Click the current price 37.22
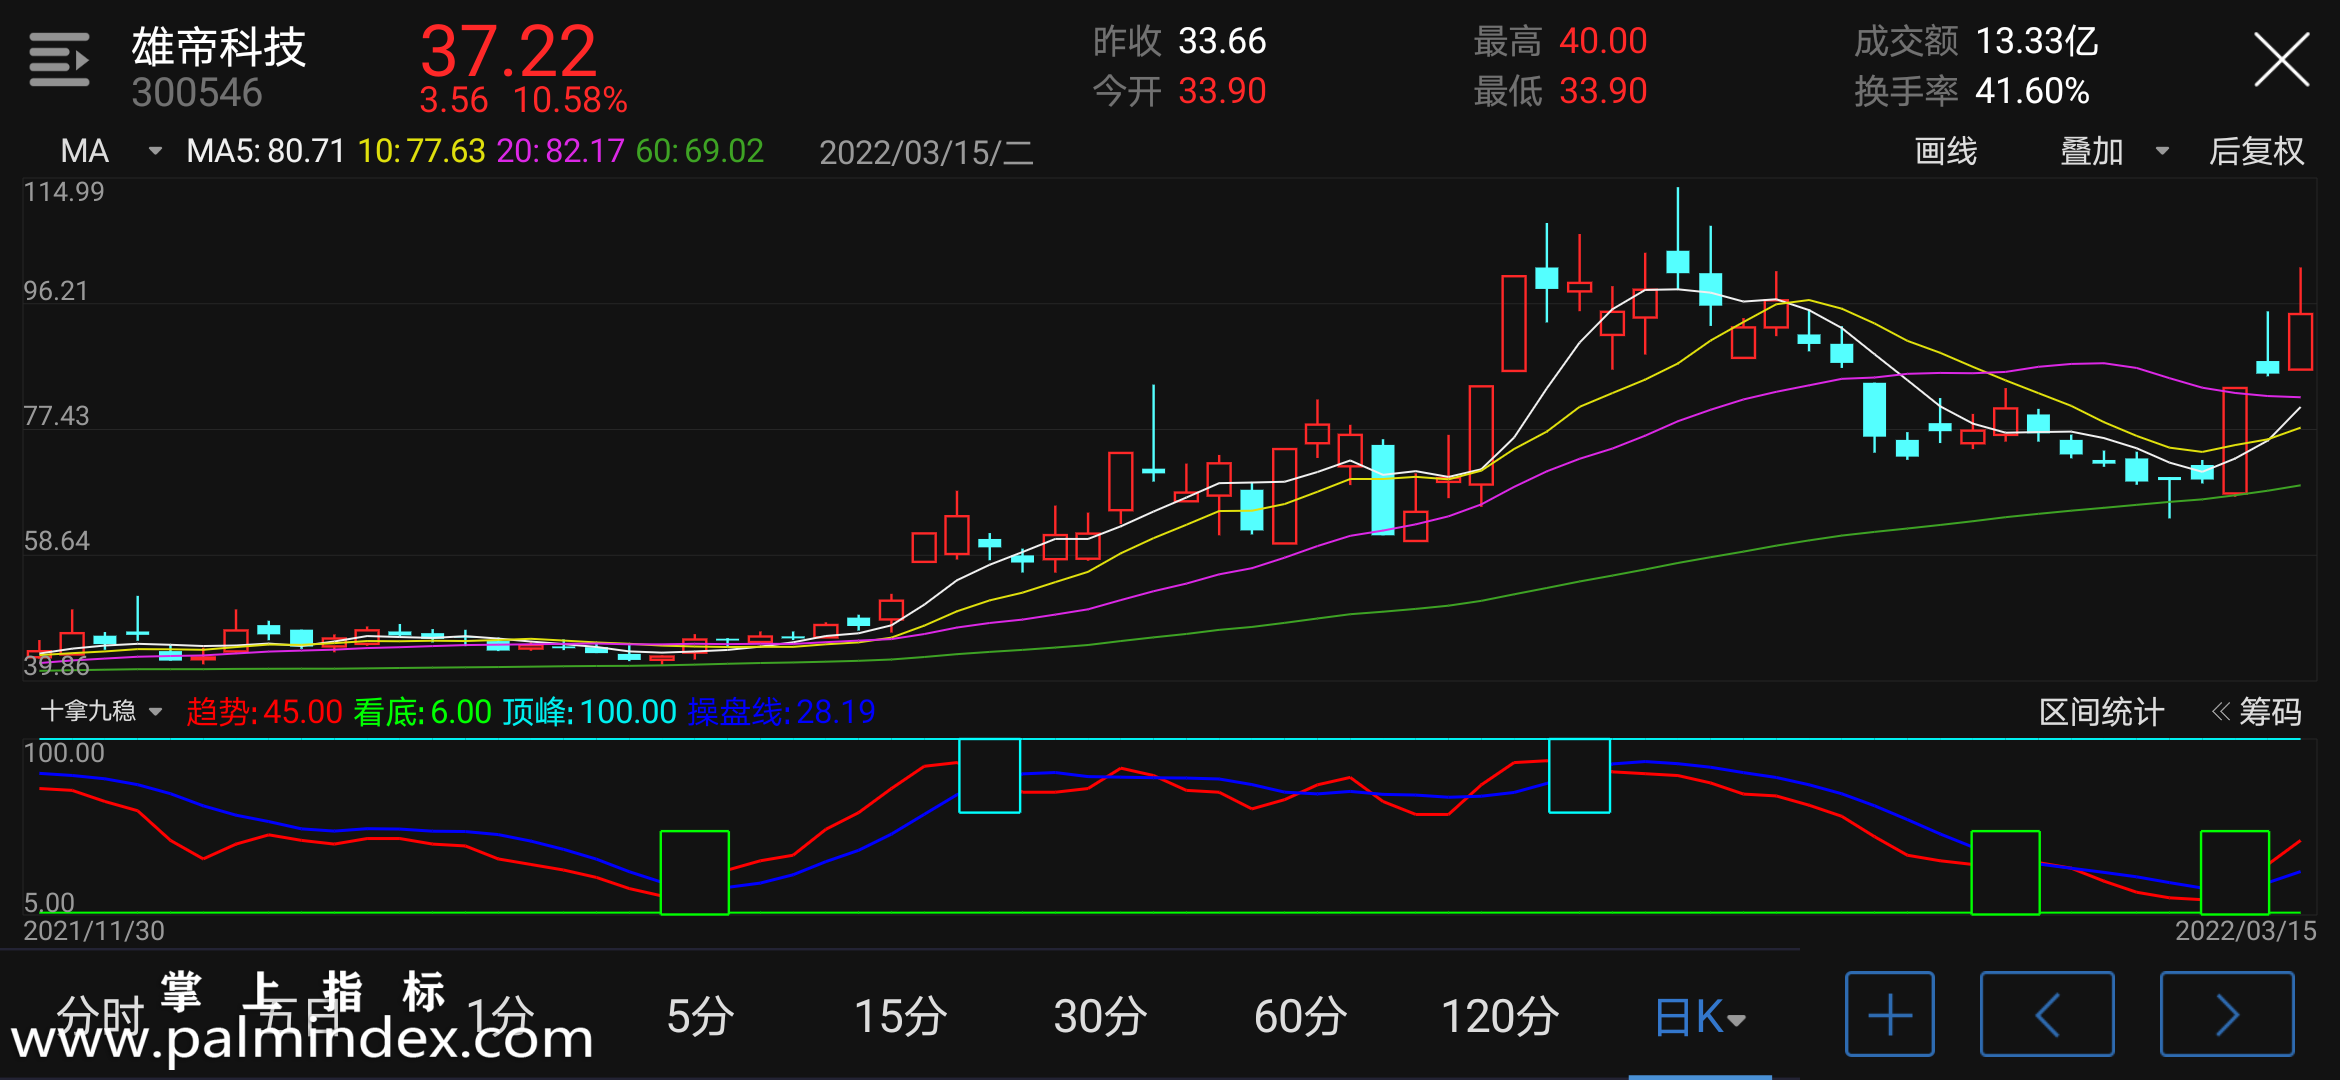 [x=508, y=51]
